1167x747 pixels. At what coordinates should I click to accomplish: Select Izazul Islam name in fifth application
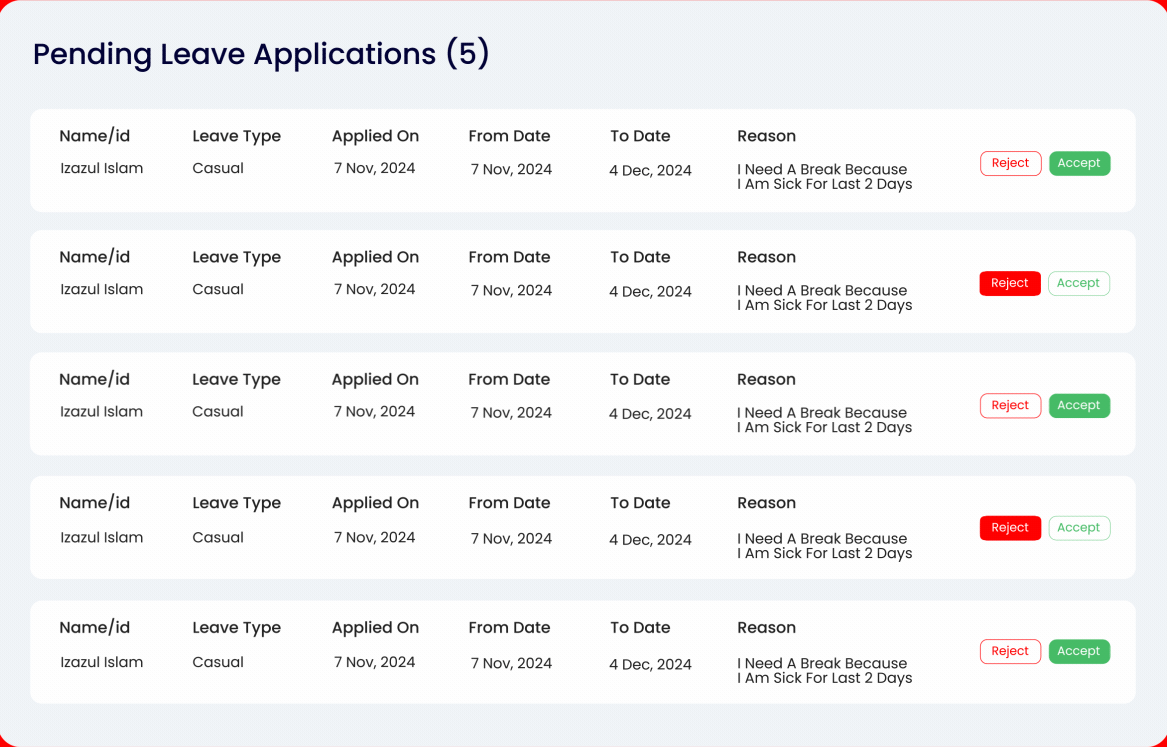point(101,662)
